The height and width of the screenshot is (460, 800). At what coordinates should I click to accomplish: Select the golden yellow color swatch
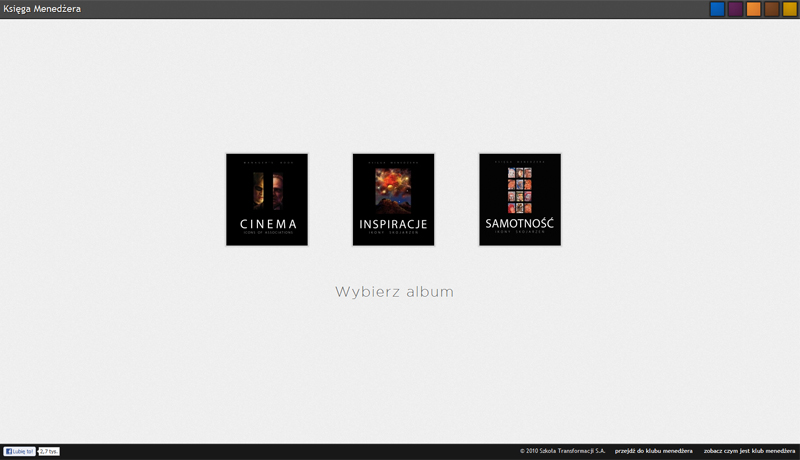pyautogui.click(x=790, y=9)
